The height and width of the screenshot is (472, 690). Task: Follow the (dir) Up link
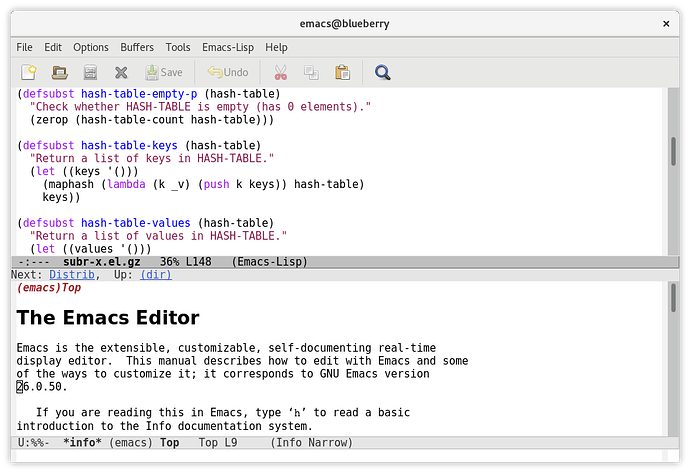pos(156,274)
